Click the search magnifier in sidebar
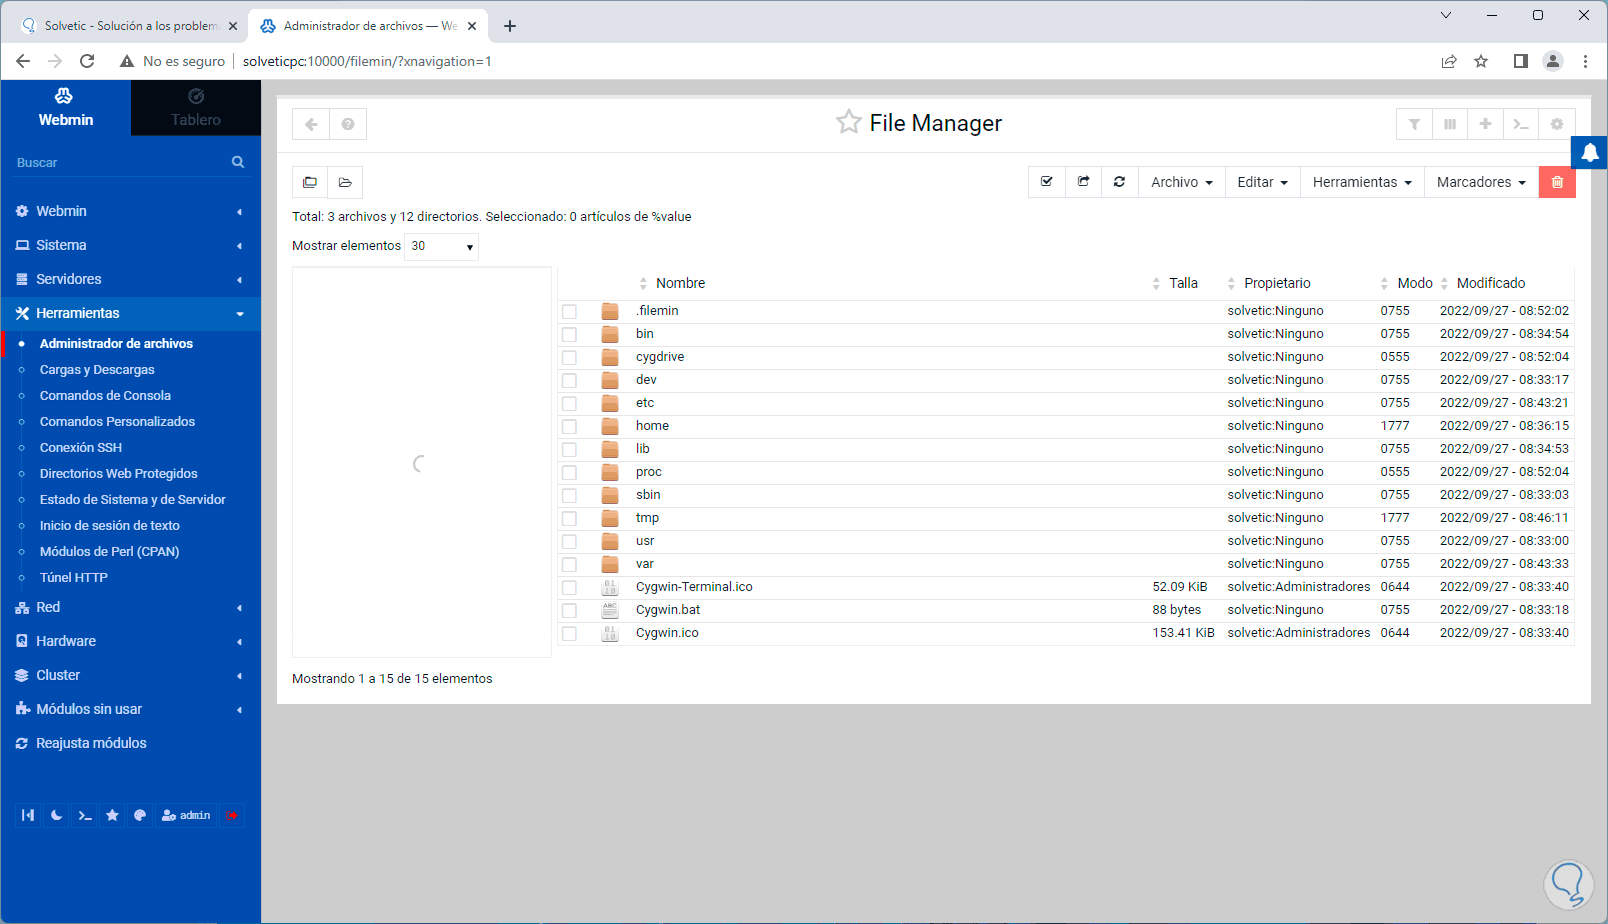This screenshot has width=1608, height=924. click(238, 162)
